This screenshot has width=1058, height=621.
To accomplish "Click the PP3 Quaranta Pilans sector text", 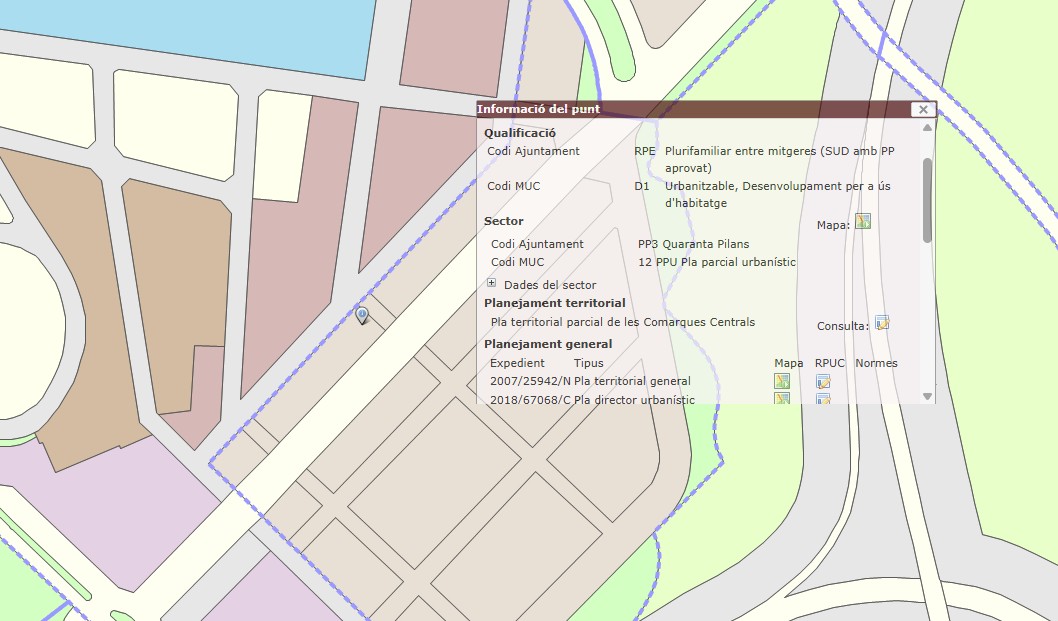I will pos(693,244).
